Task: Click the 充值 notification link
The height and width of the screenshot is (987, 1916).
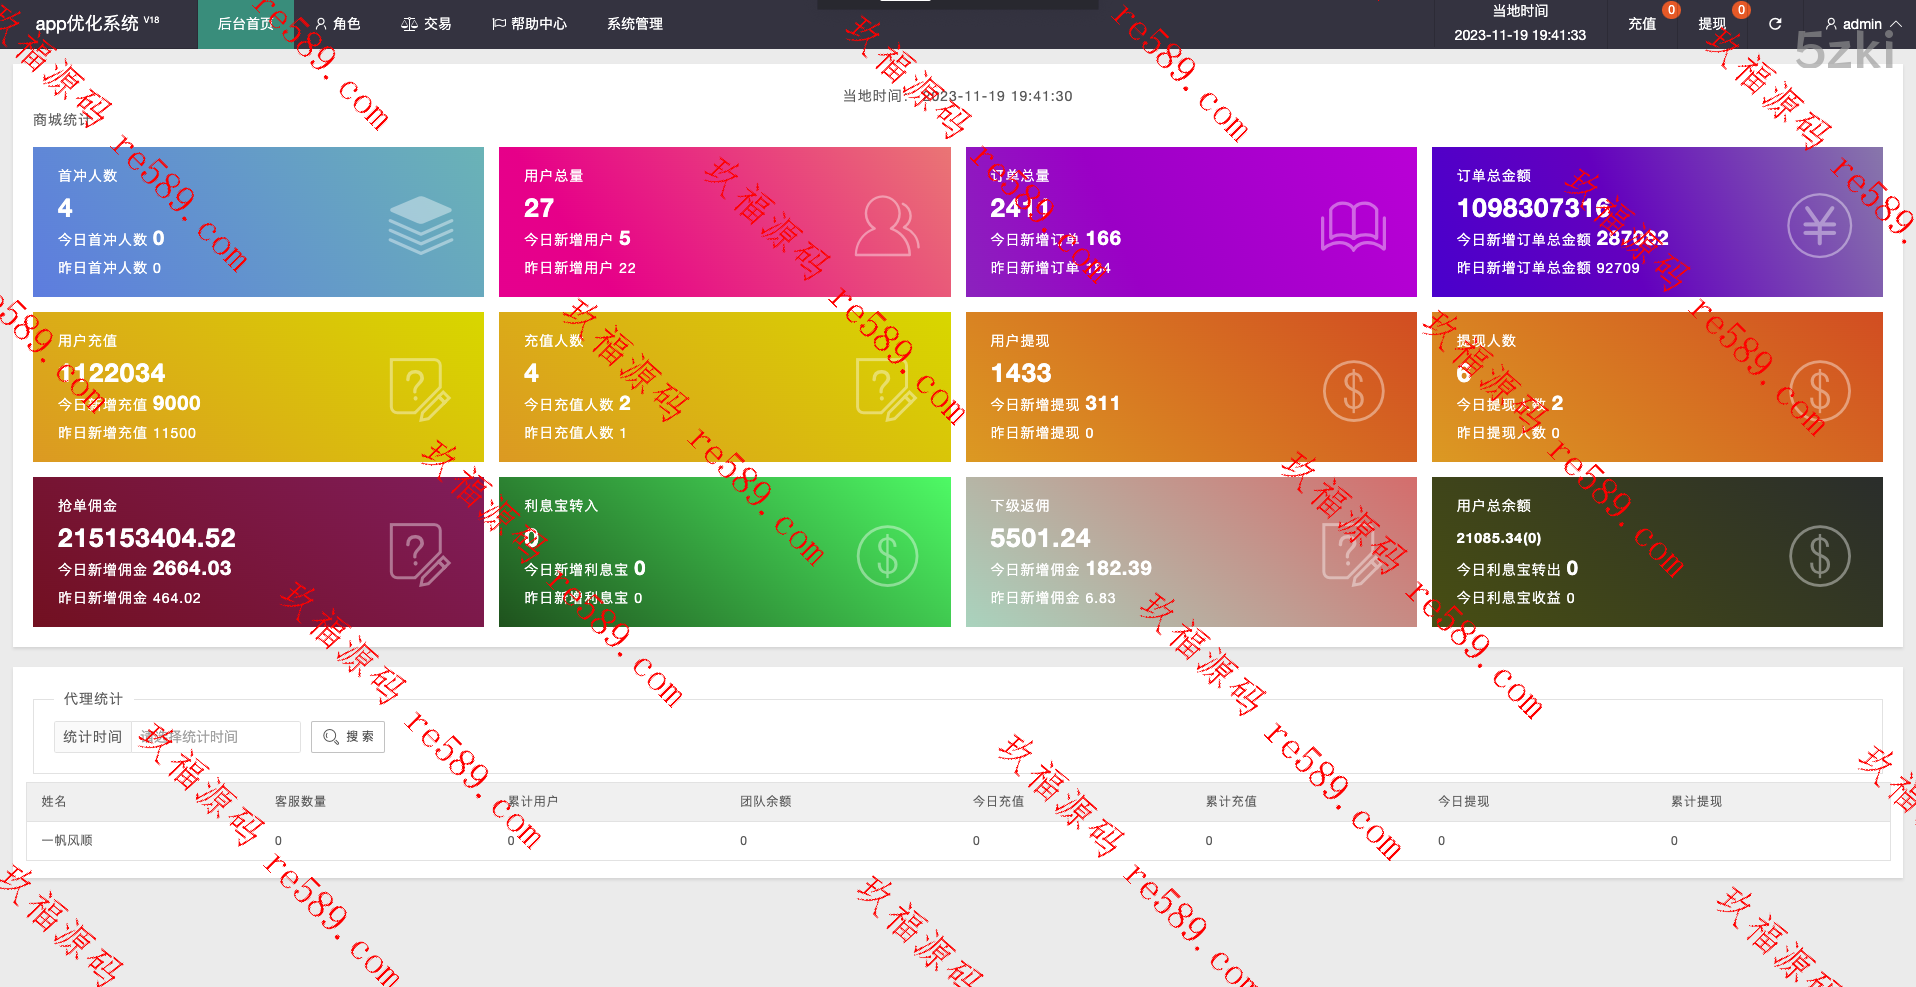Action: tap(1642, 24)
